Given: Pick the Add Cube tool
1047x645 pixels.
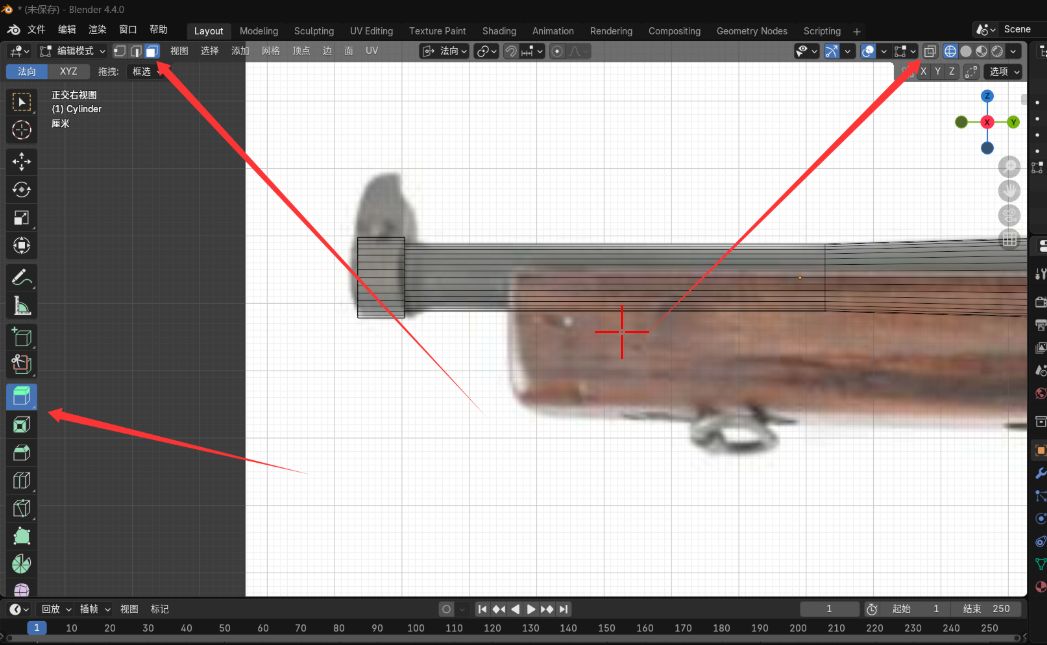Looking at the screenshot, I should pos(21,337).
